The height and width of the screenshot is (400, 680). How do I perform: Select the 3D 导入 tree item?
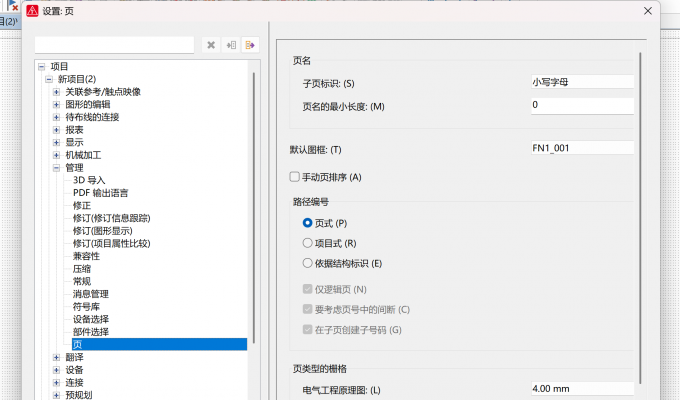[x=89, y=180]
